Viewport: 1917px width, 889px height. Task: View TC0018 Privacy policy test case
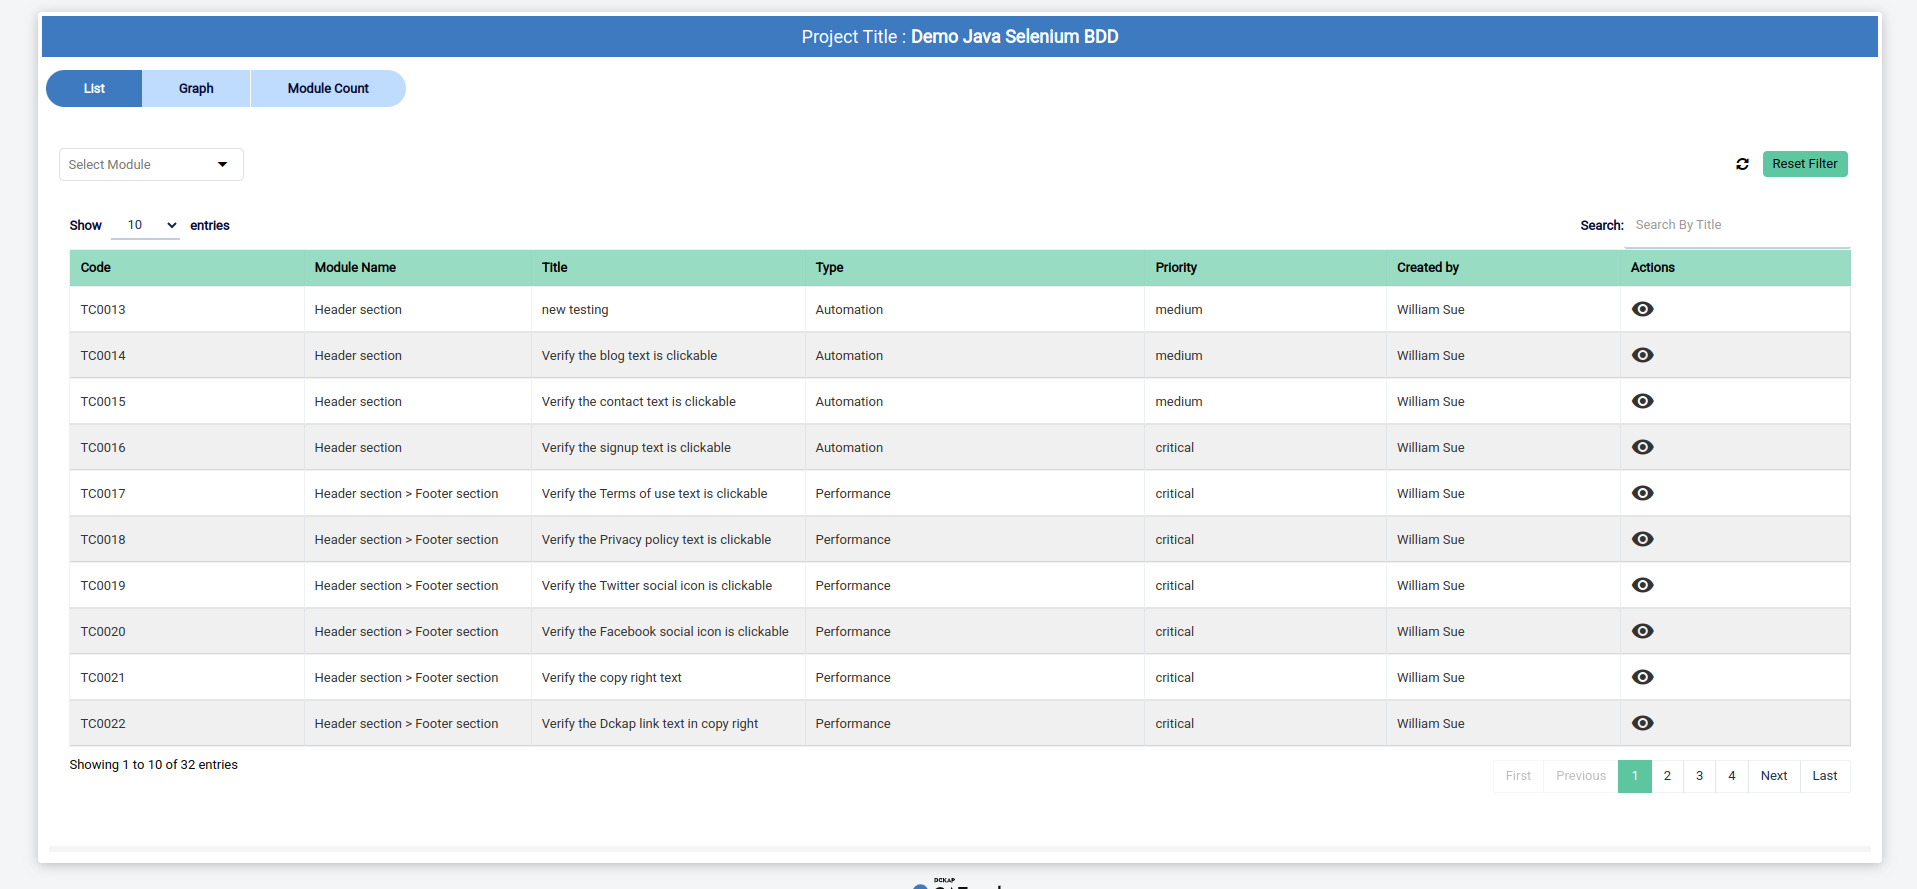coord(1642,539)
